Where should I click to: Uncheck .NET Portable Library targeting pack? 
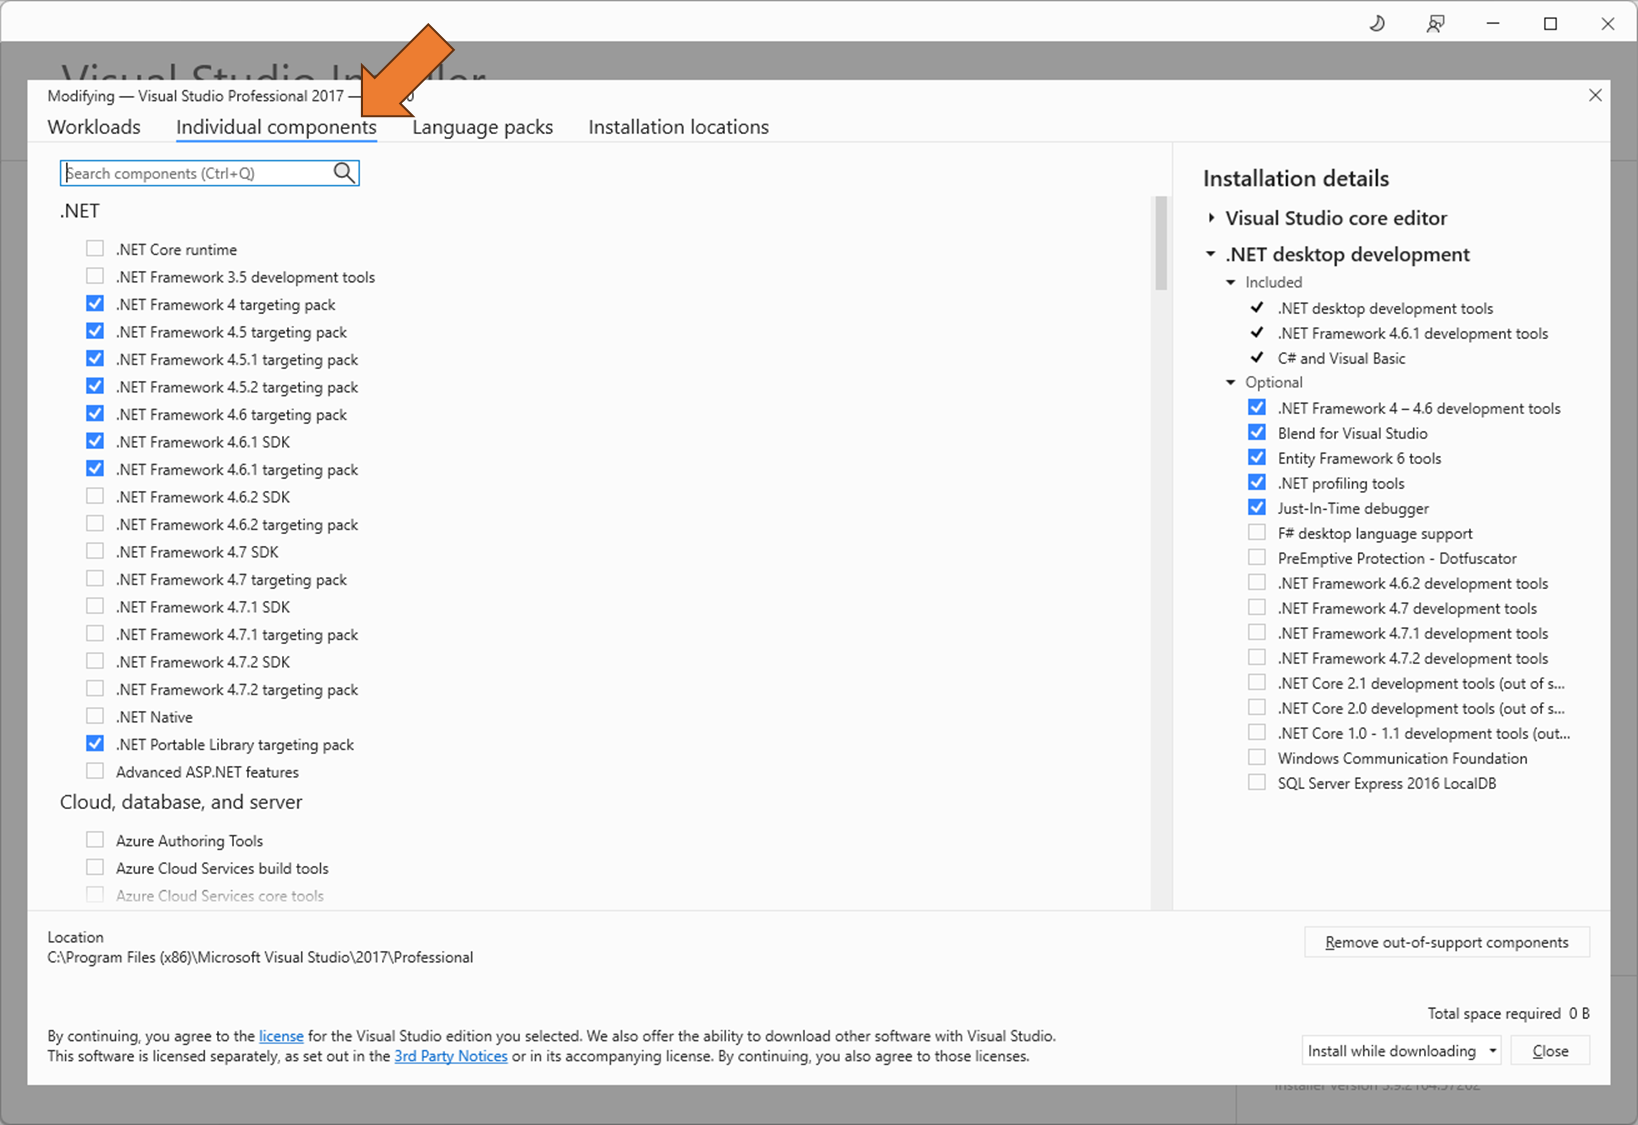95,743
